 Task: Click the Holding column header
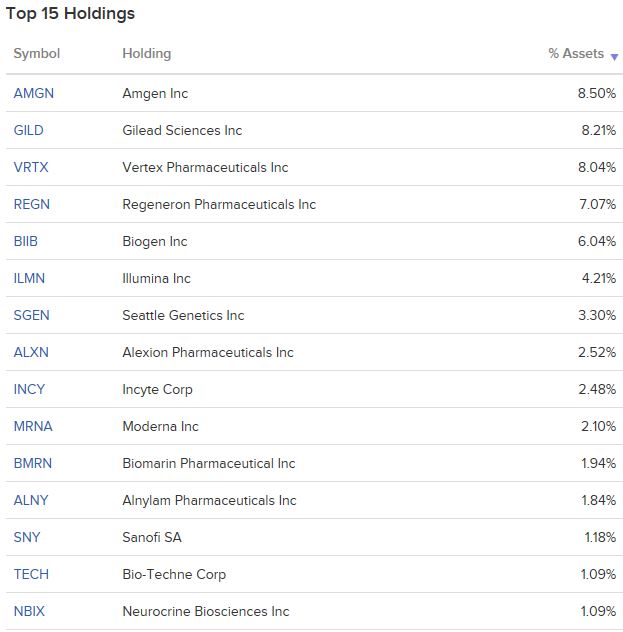coord(146,54)
